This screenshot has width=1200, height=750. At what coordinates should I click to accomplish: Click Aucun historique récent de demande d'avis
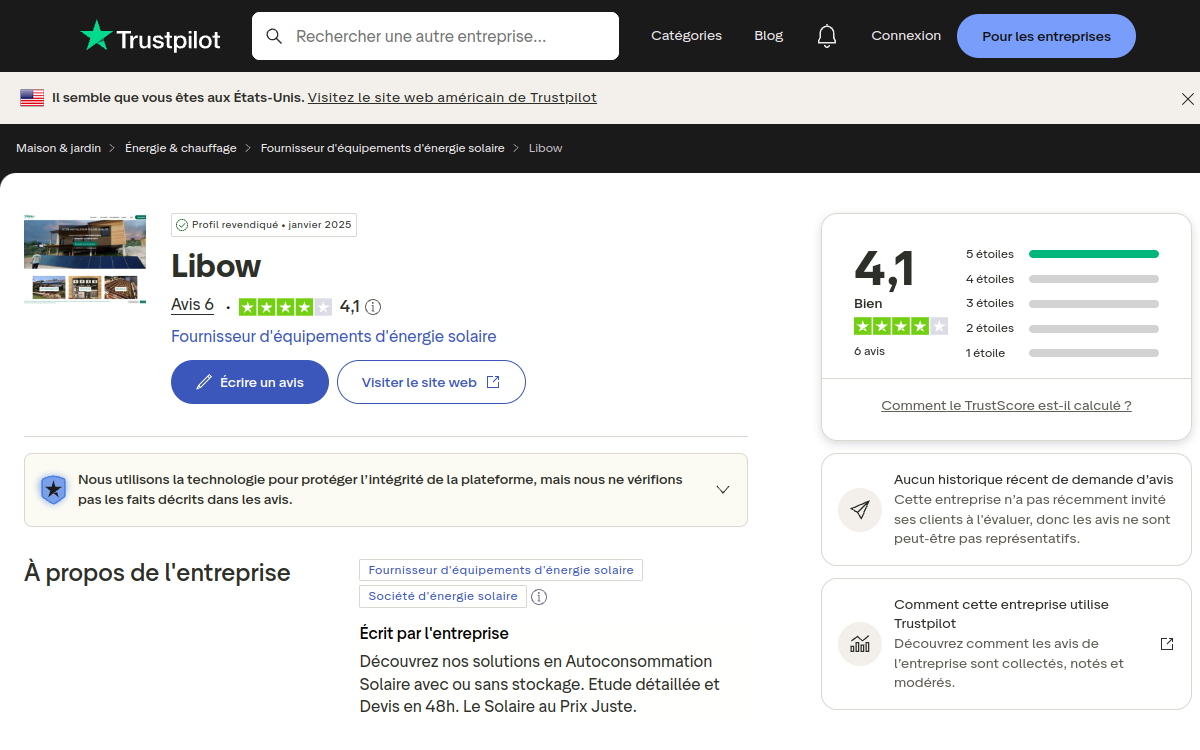point(1034,480)
